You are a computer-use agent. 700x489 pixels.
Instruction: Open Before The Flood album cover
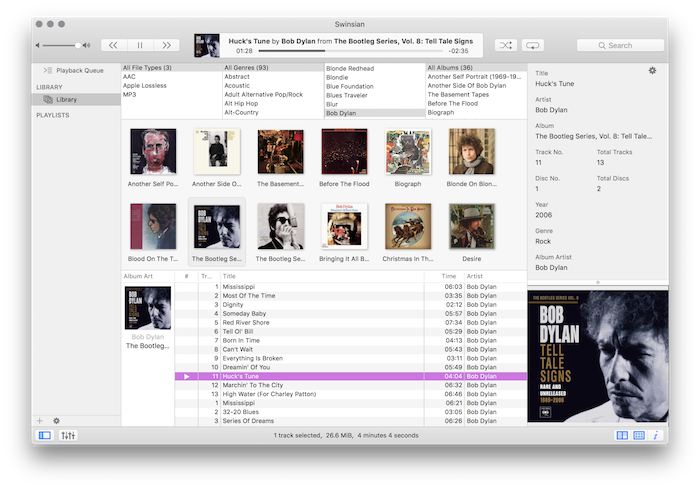344,151
